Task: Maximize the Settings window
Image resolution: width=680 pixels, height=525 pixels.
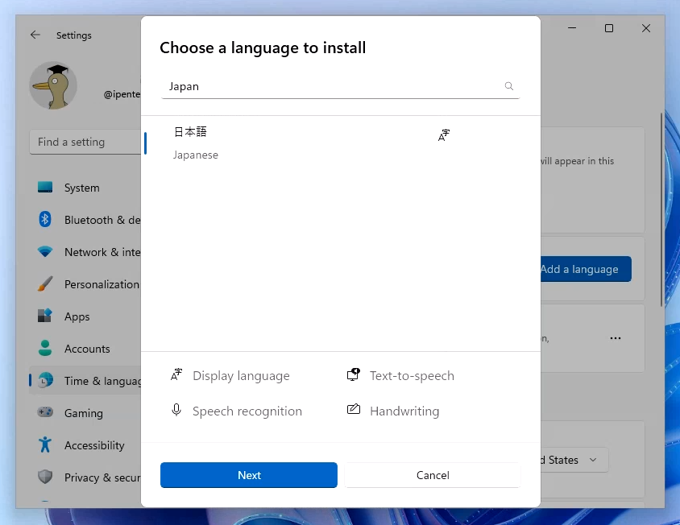Action: point(609,28)
